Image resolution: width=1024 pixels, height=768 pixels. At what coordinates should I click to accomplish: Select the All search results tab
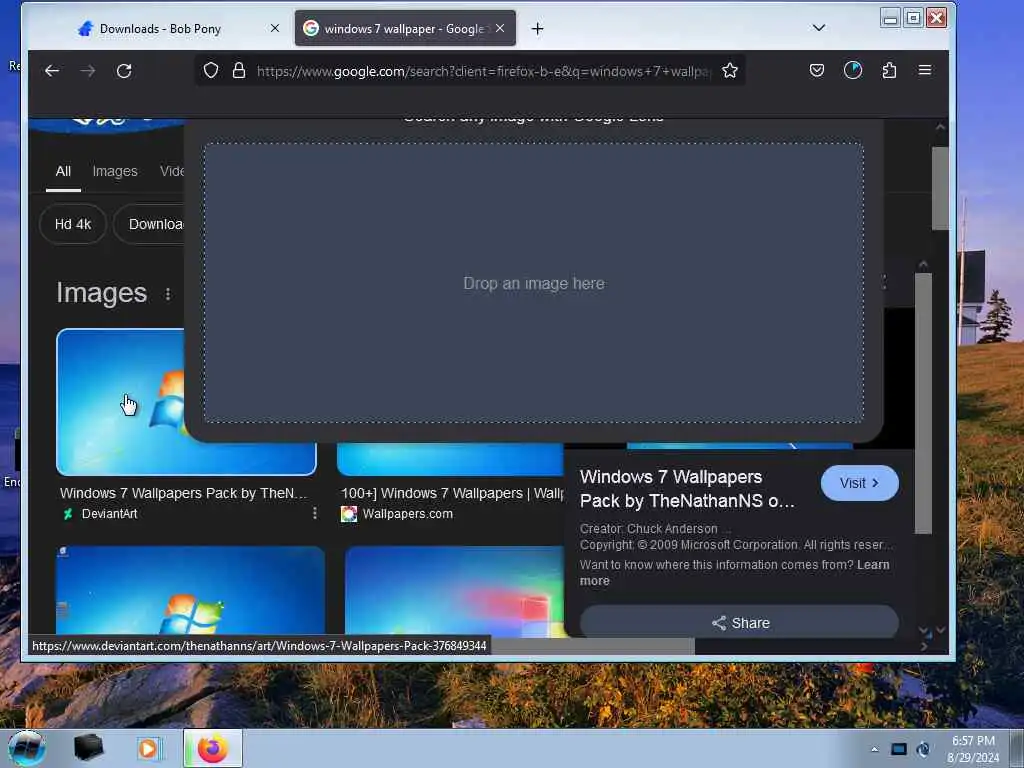pos(63,171)
